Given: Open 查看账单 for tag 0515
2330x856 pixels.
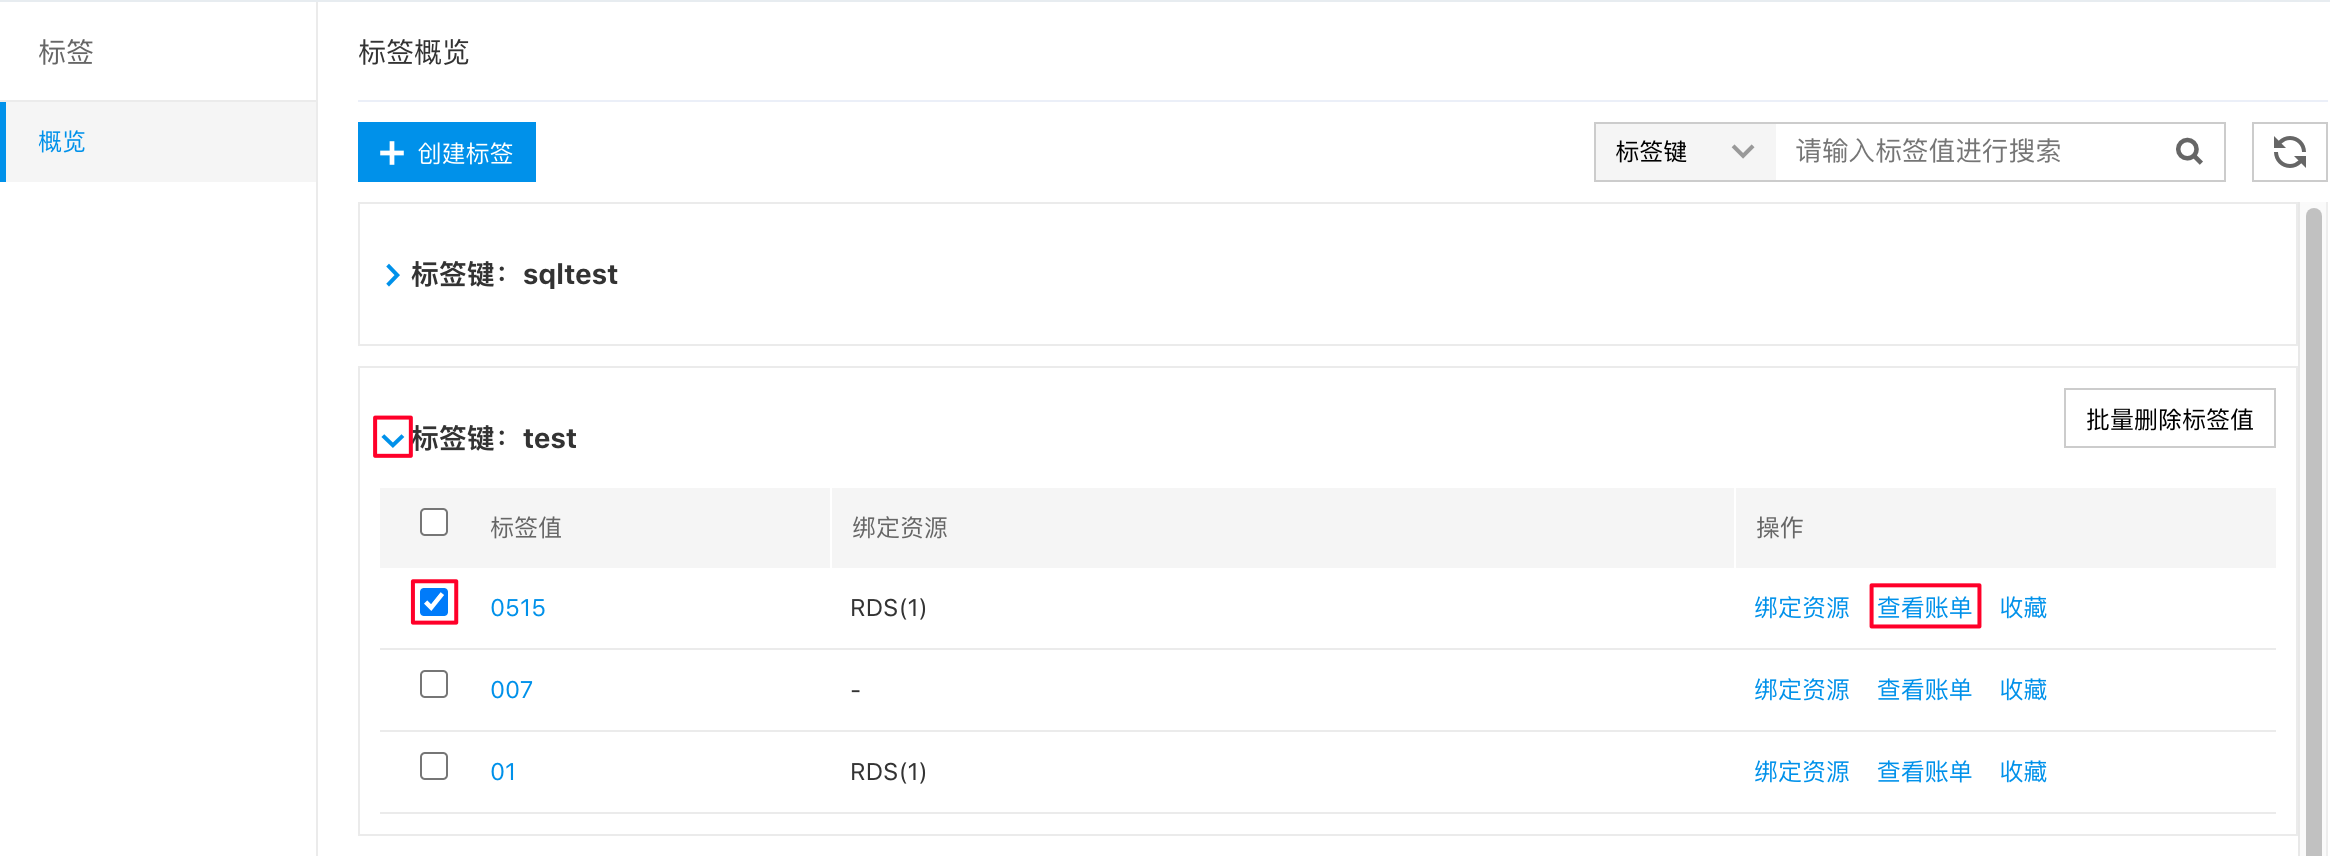Looking at the screenshot, I should 1924,607.
